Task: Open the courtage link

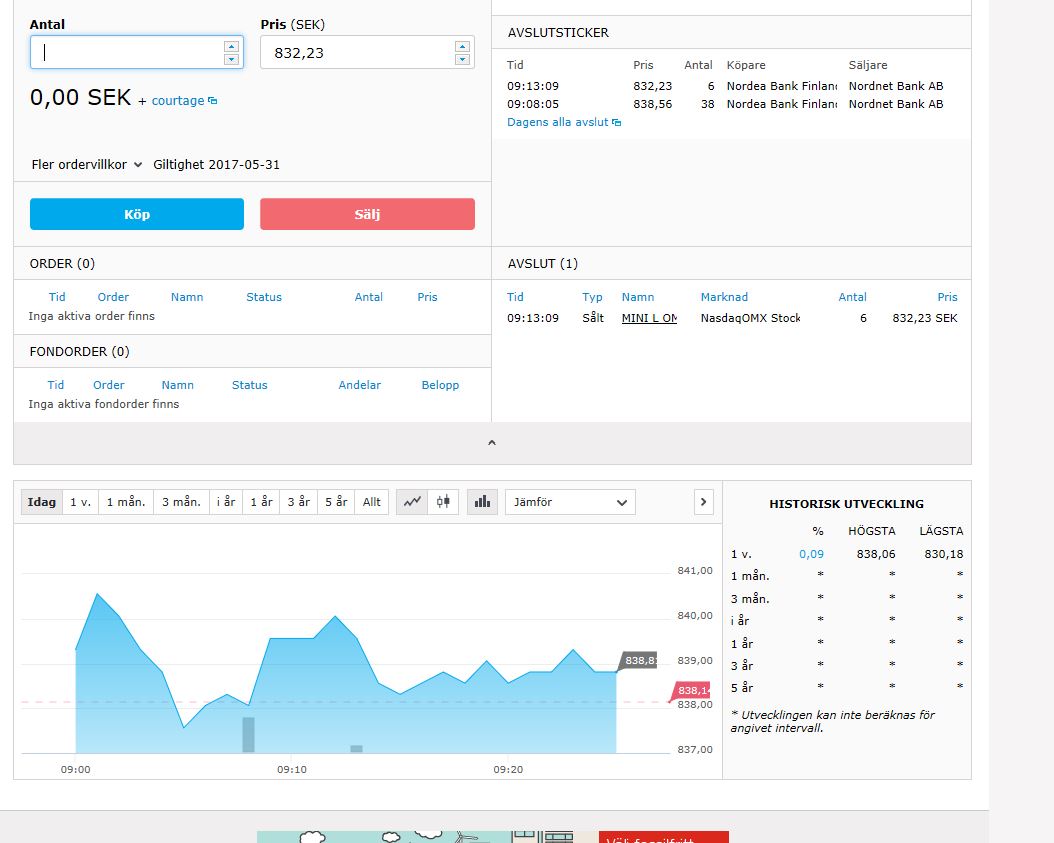Action: (x=179, y=101)
